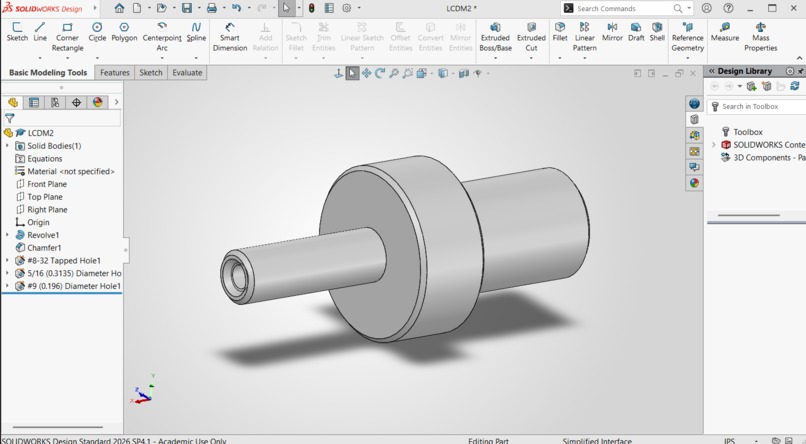Open the DisplayManager tab icon
806x444 pixels.
(97, 102)
